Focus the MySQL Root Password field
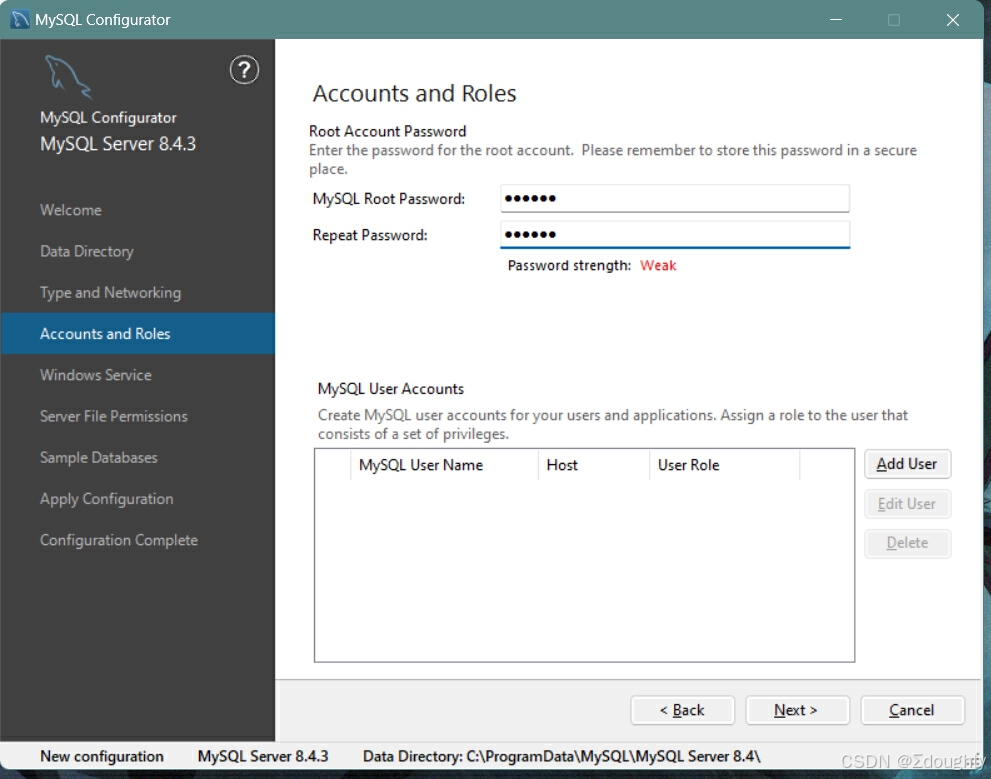This screenshot has height=779, width=991. pyautogui.click(x=674, y=198)
